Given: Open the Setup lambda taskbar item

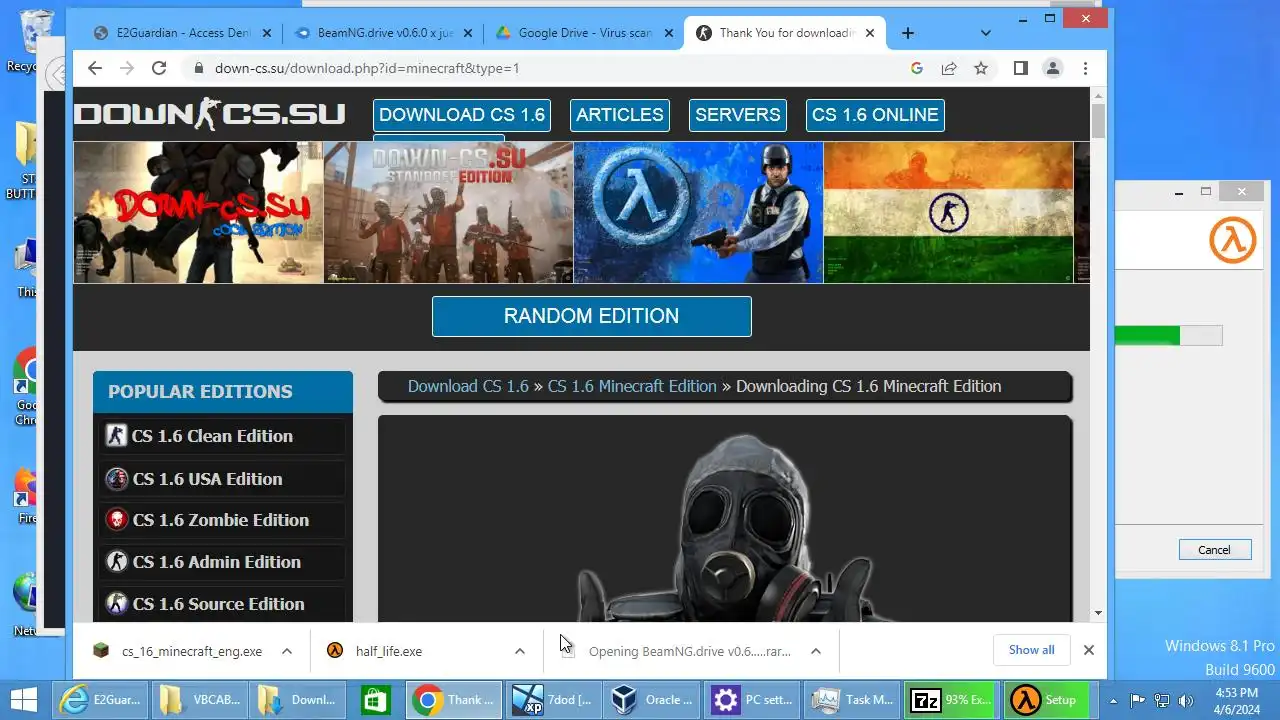Looking at the screenshot, I should tap(1047, 700).
